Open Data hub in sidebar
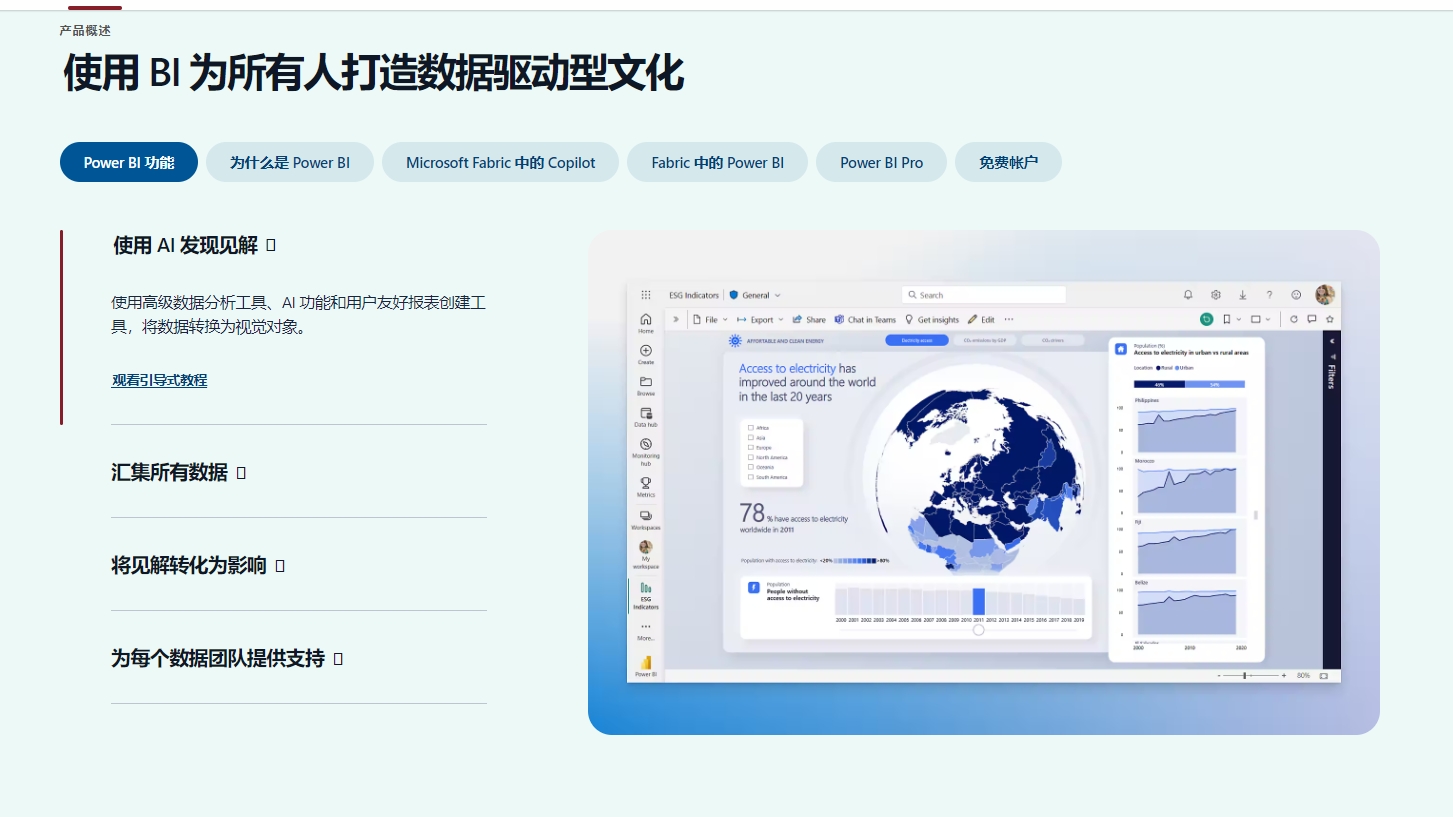Image resolution: width=1453 pixels, height=817 pixels. [x=646, y=416]
